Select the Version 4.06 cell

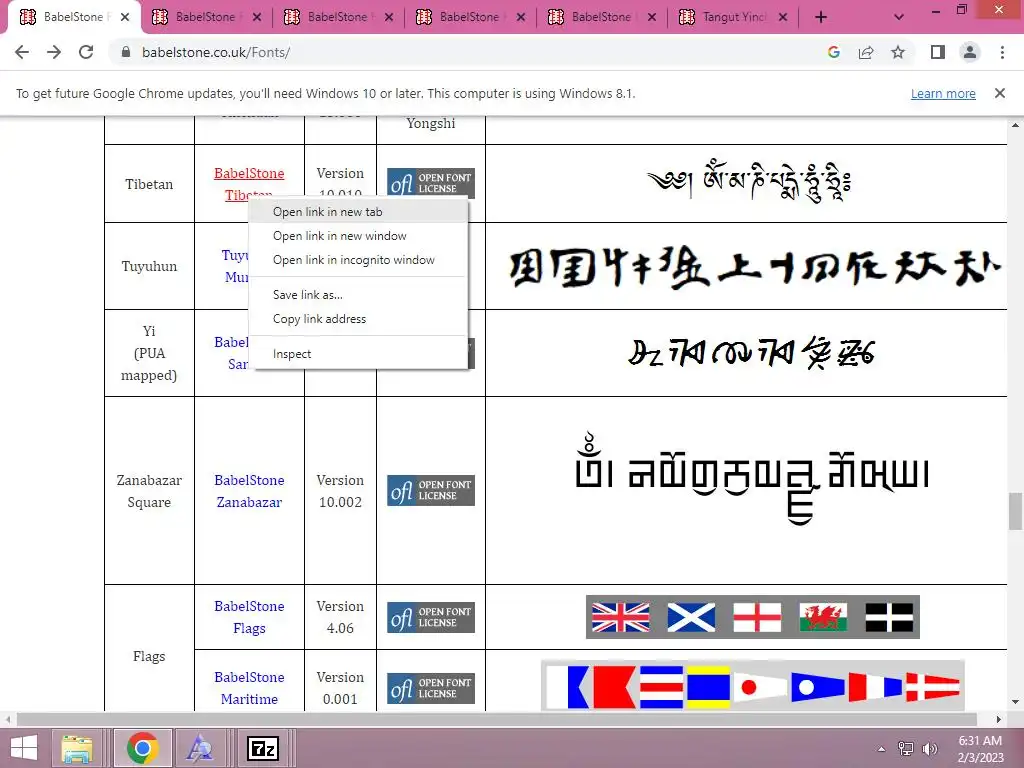[340, 617]
